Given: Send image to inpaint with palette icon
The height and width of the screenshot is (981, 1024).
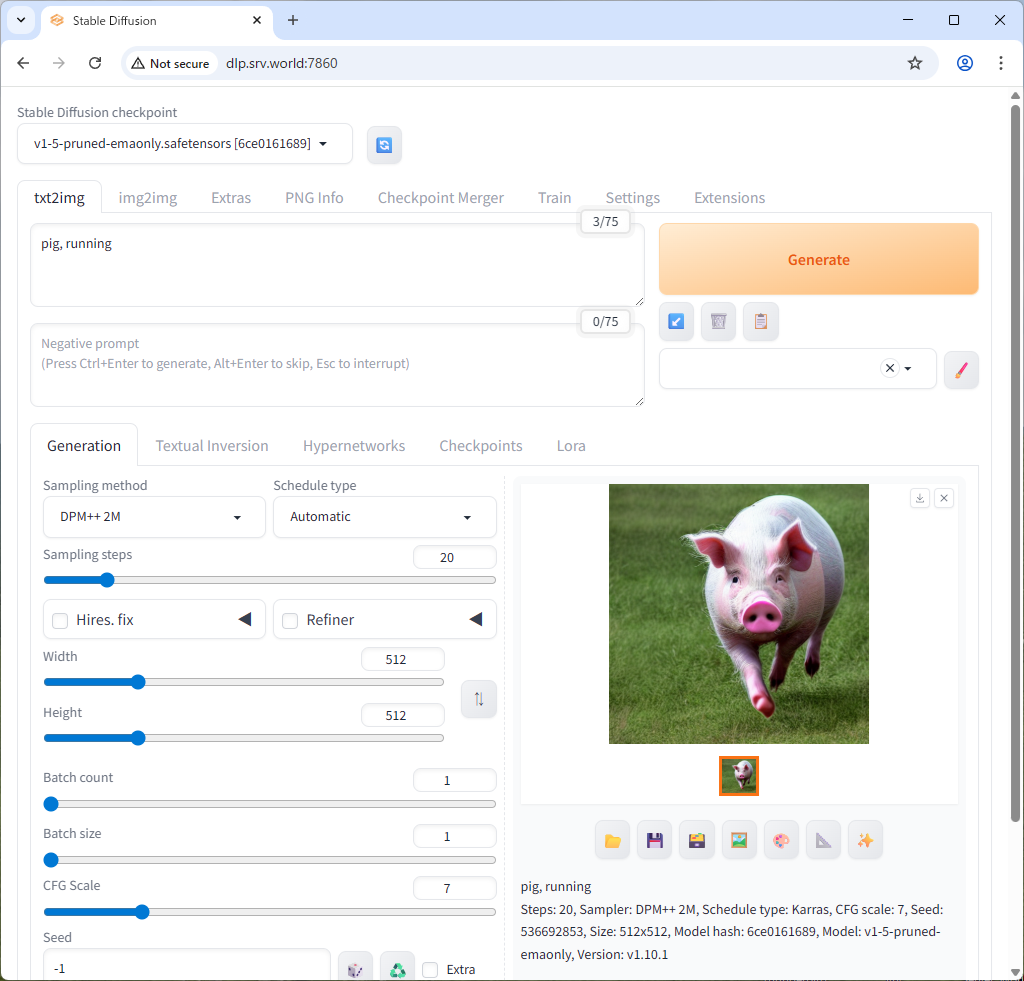Looking at the screenshot, I should (x=781, y=841).
